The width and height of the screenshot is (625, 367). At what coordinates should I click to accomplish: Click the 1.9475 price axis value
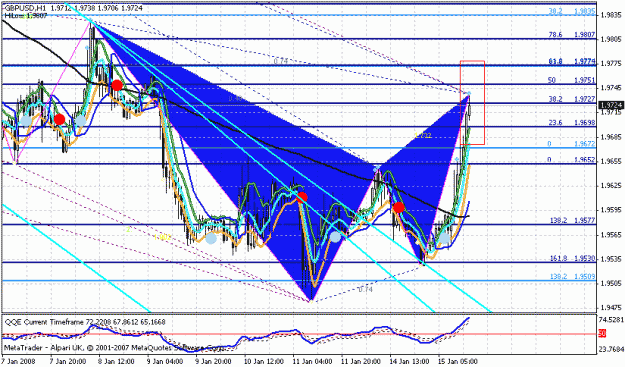[x=611, y=308]
